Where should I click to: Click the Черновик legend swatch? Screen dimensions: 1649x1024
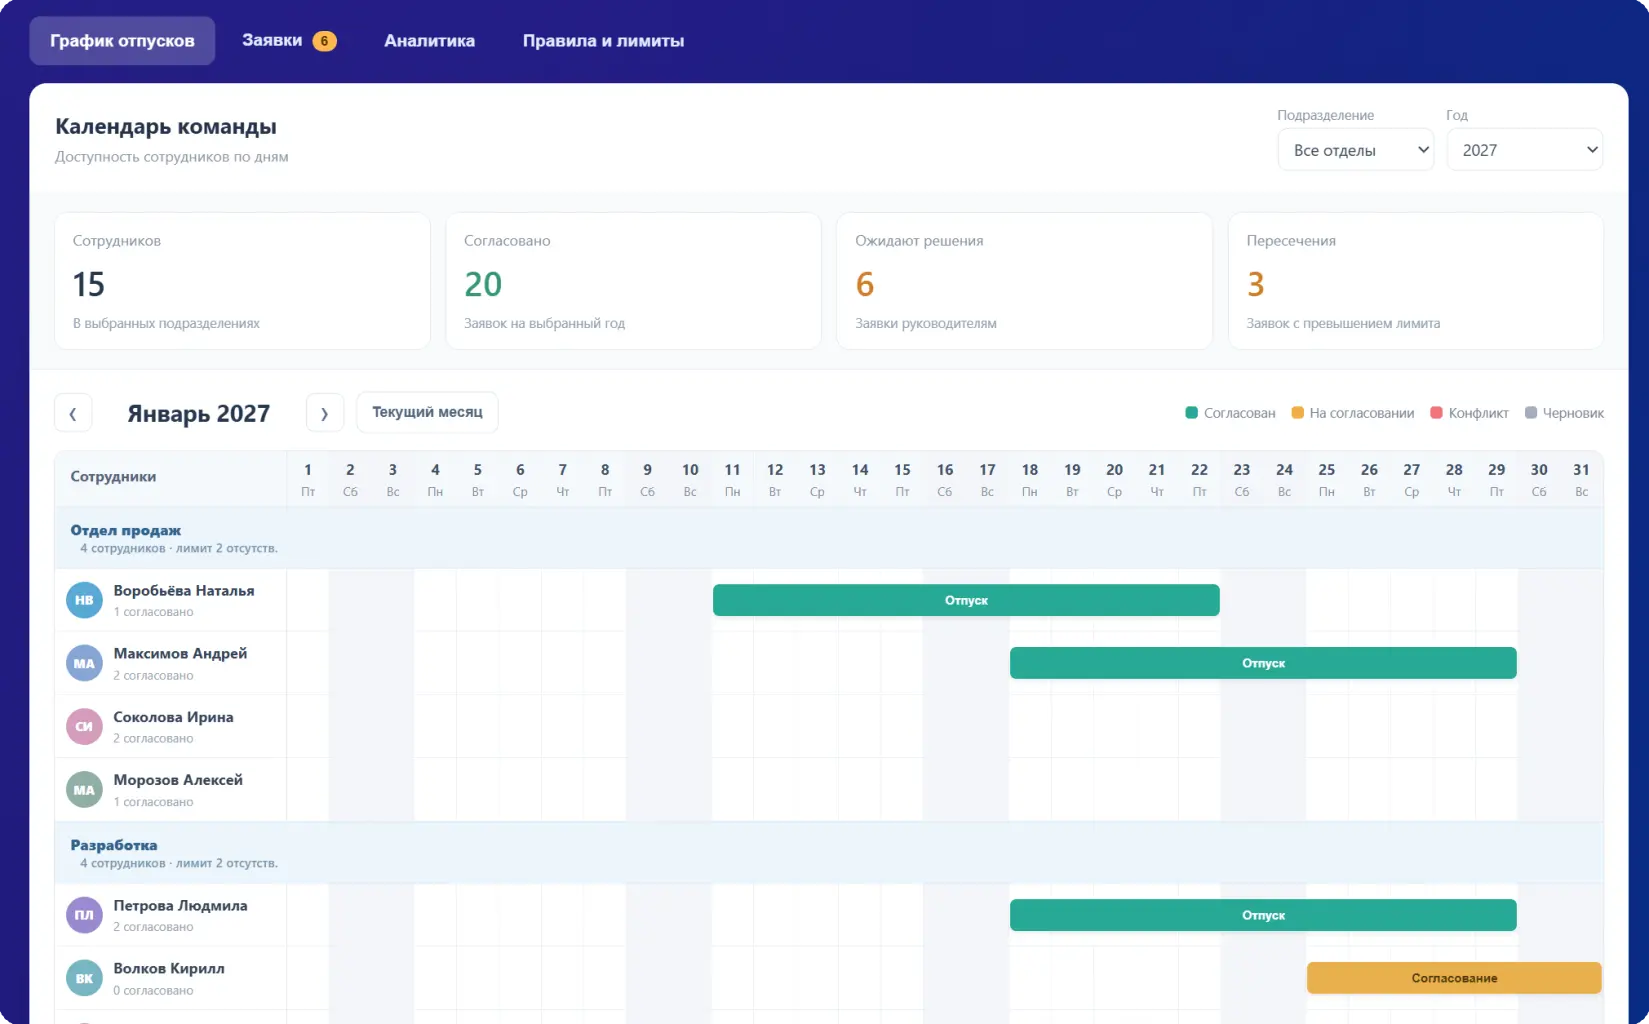point(1530,413)
